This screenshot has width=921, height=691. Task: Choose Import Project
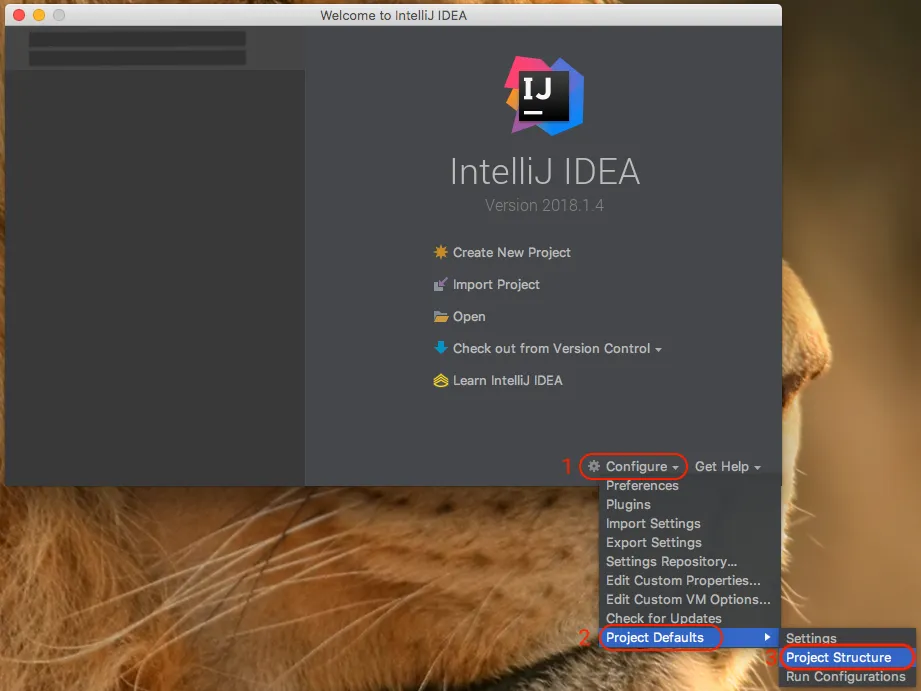click(496, 284)
